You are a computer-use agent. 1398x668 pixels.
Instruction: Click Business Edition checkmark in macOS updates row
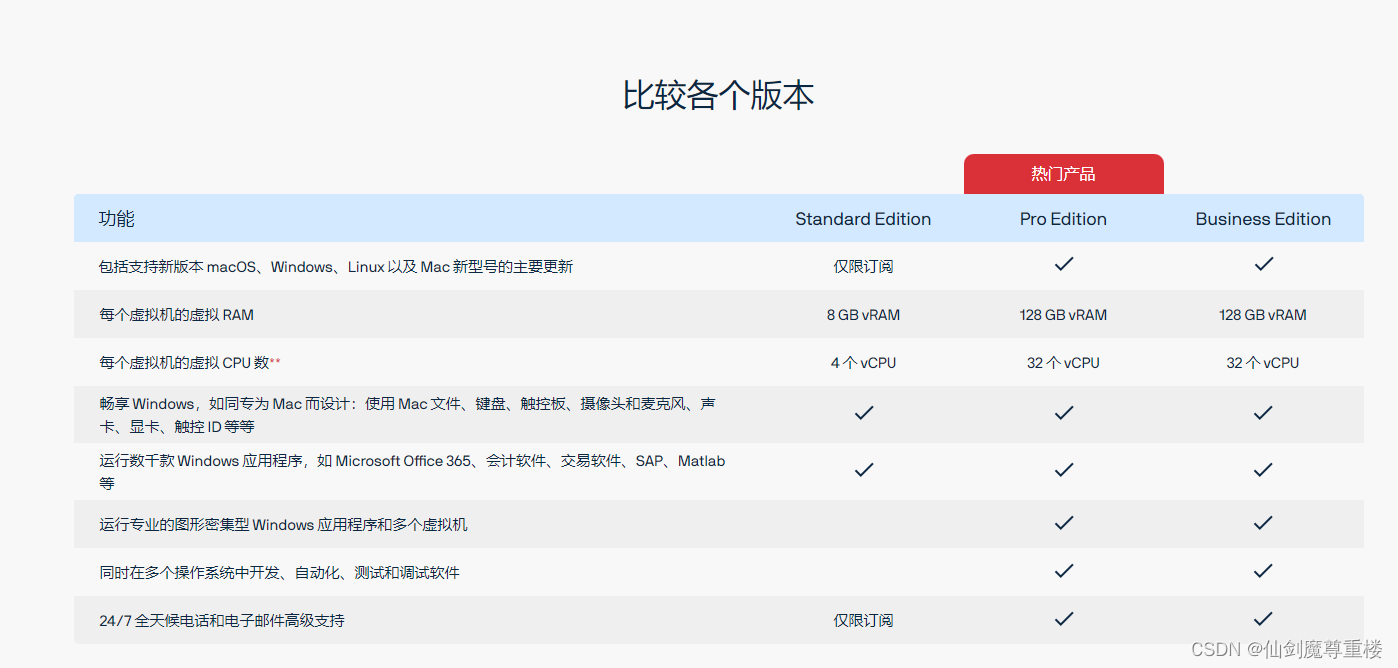click(x=1263, y=264)
